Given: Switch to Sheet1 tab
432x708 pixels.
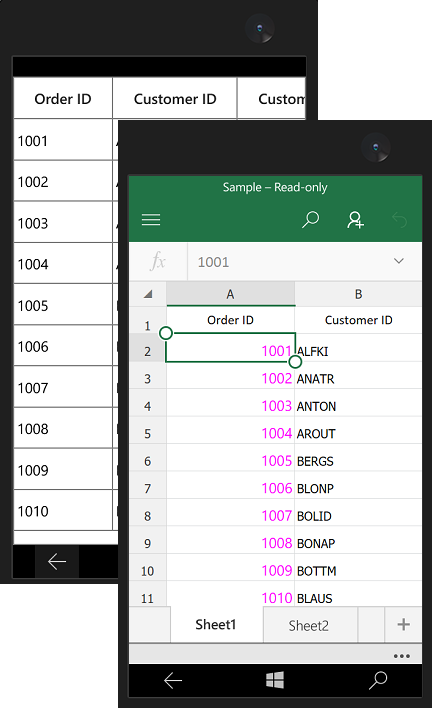Looking at the screenshot, I should [216, 624].
